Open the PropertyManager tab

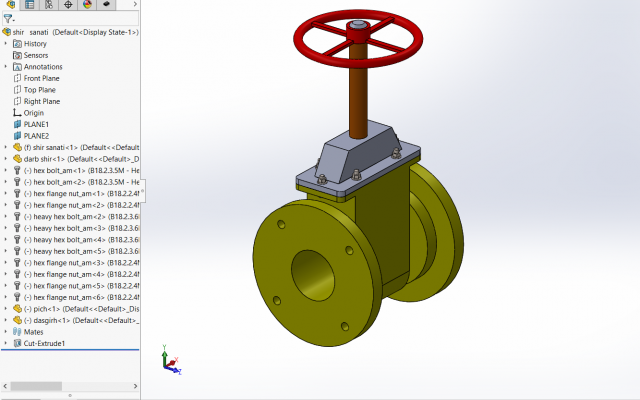click(29, 5)
